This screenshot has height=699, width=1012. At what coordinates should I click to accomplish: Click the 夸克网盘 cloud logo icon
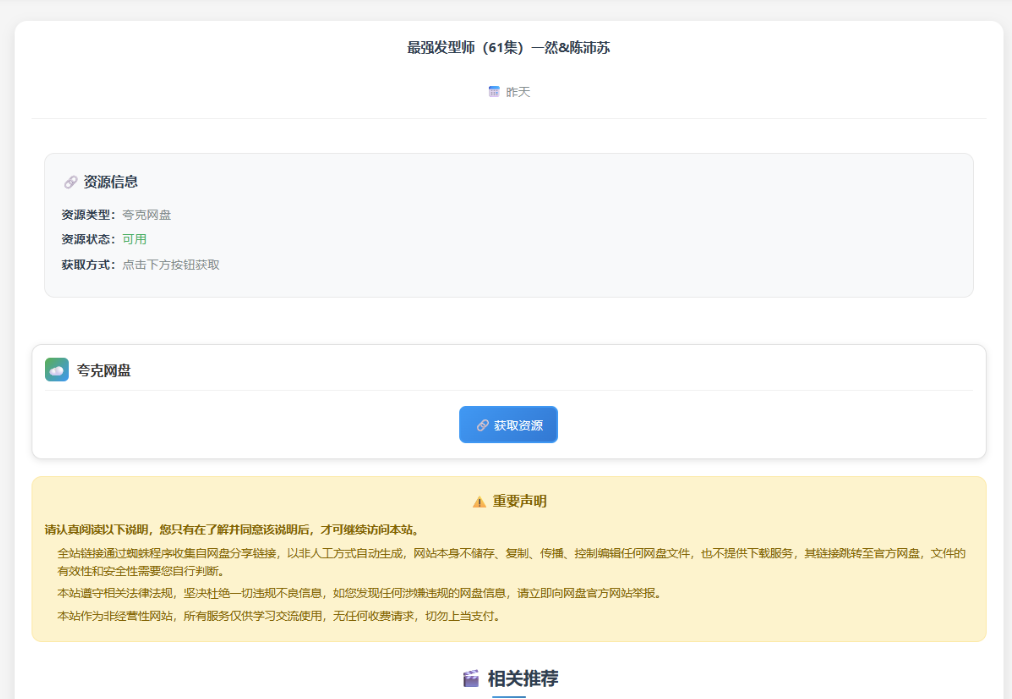click(x=57, y=370)
